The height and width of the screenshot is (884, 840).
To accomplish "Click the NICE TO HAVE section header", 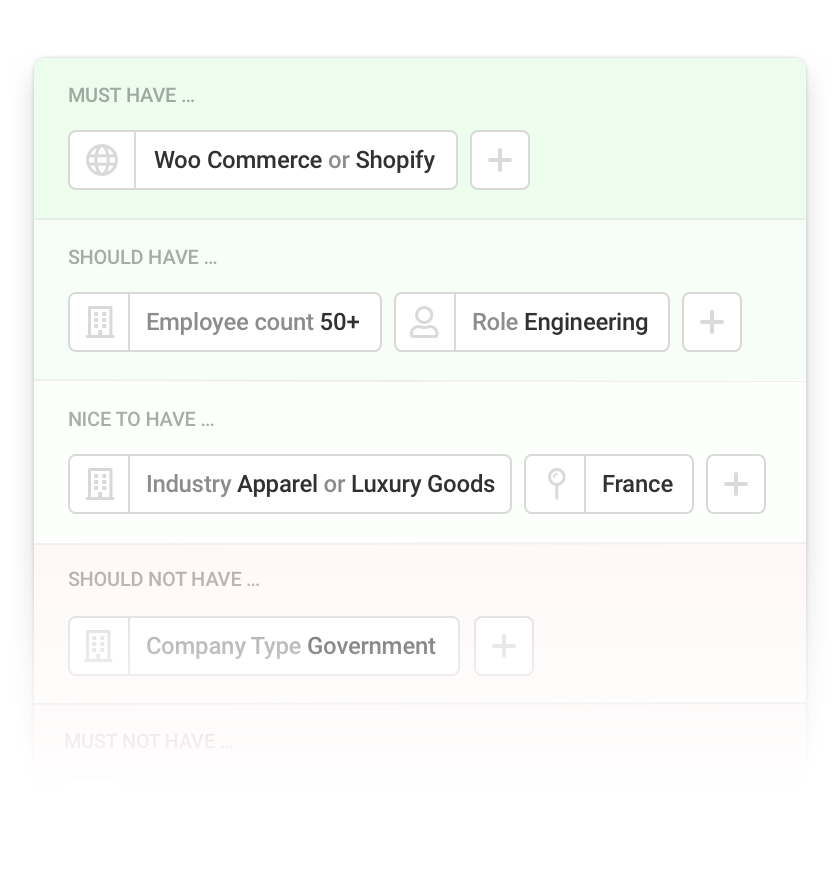I will coord(141,419).
